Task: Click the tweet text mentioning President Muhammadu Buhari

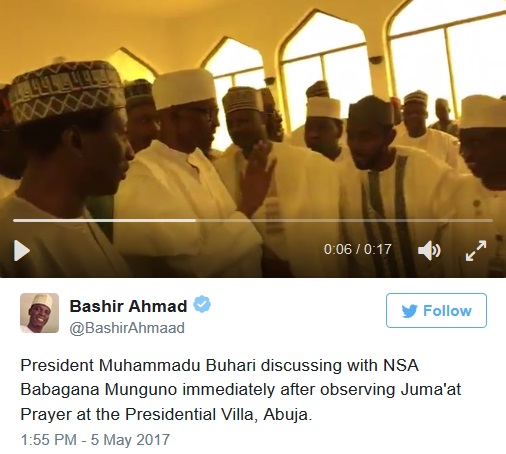Action: pos(241,390)
